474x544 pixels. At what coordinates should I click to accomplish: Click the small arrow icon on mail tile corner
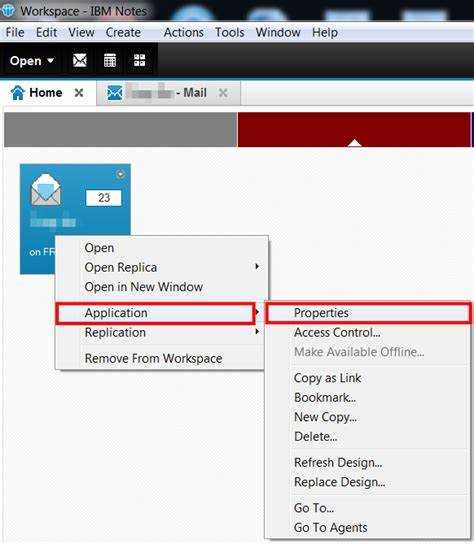pos(120,174)
